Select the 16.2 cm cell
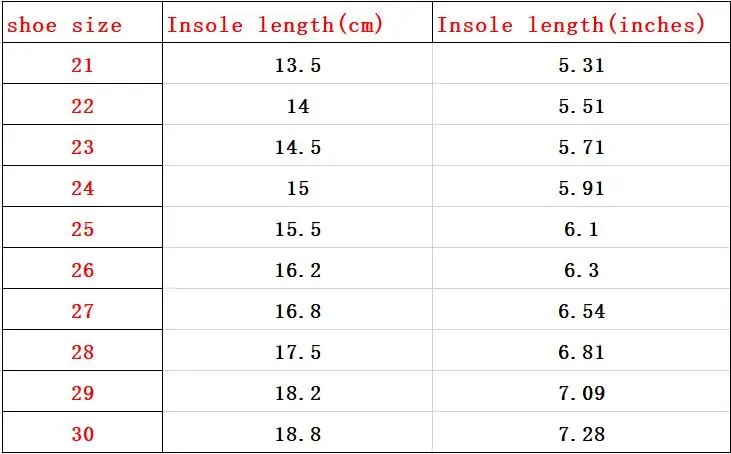This screenshot has width=731, height=454. point(297,268)
